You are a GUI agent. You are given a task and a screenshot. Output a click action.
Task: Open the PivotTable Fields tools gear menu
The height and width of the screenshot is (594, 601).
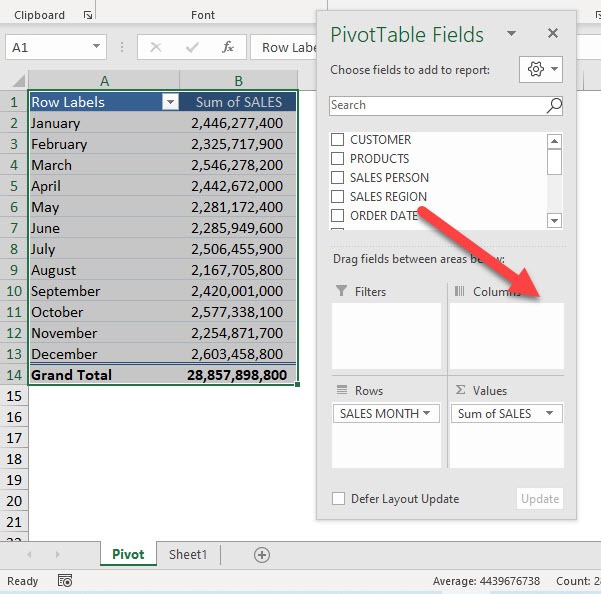[540, 69]
